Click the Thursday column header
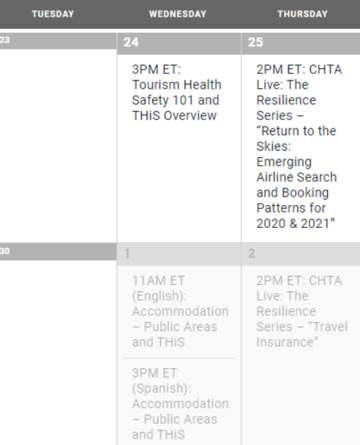 pos(303,14)
